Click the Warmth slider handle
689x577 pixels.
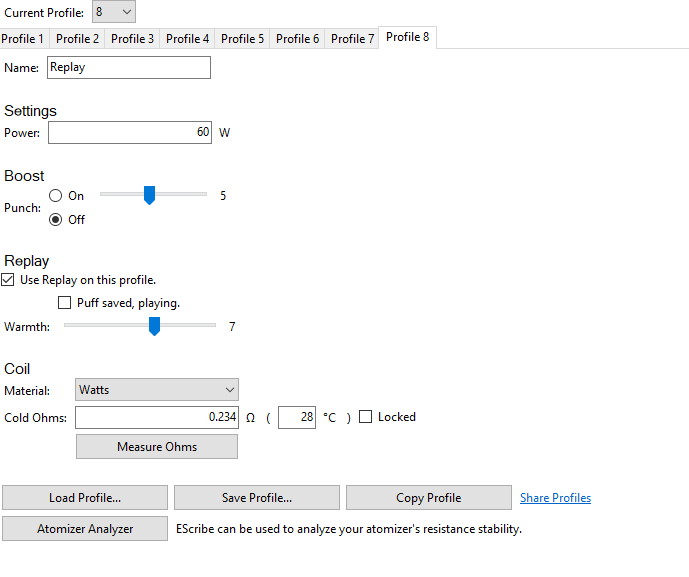pos(154,326)
